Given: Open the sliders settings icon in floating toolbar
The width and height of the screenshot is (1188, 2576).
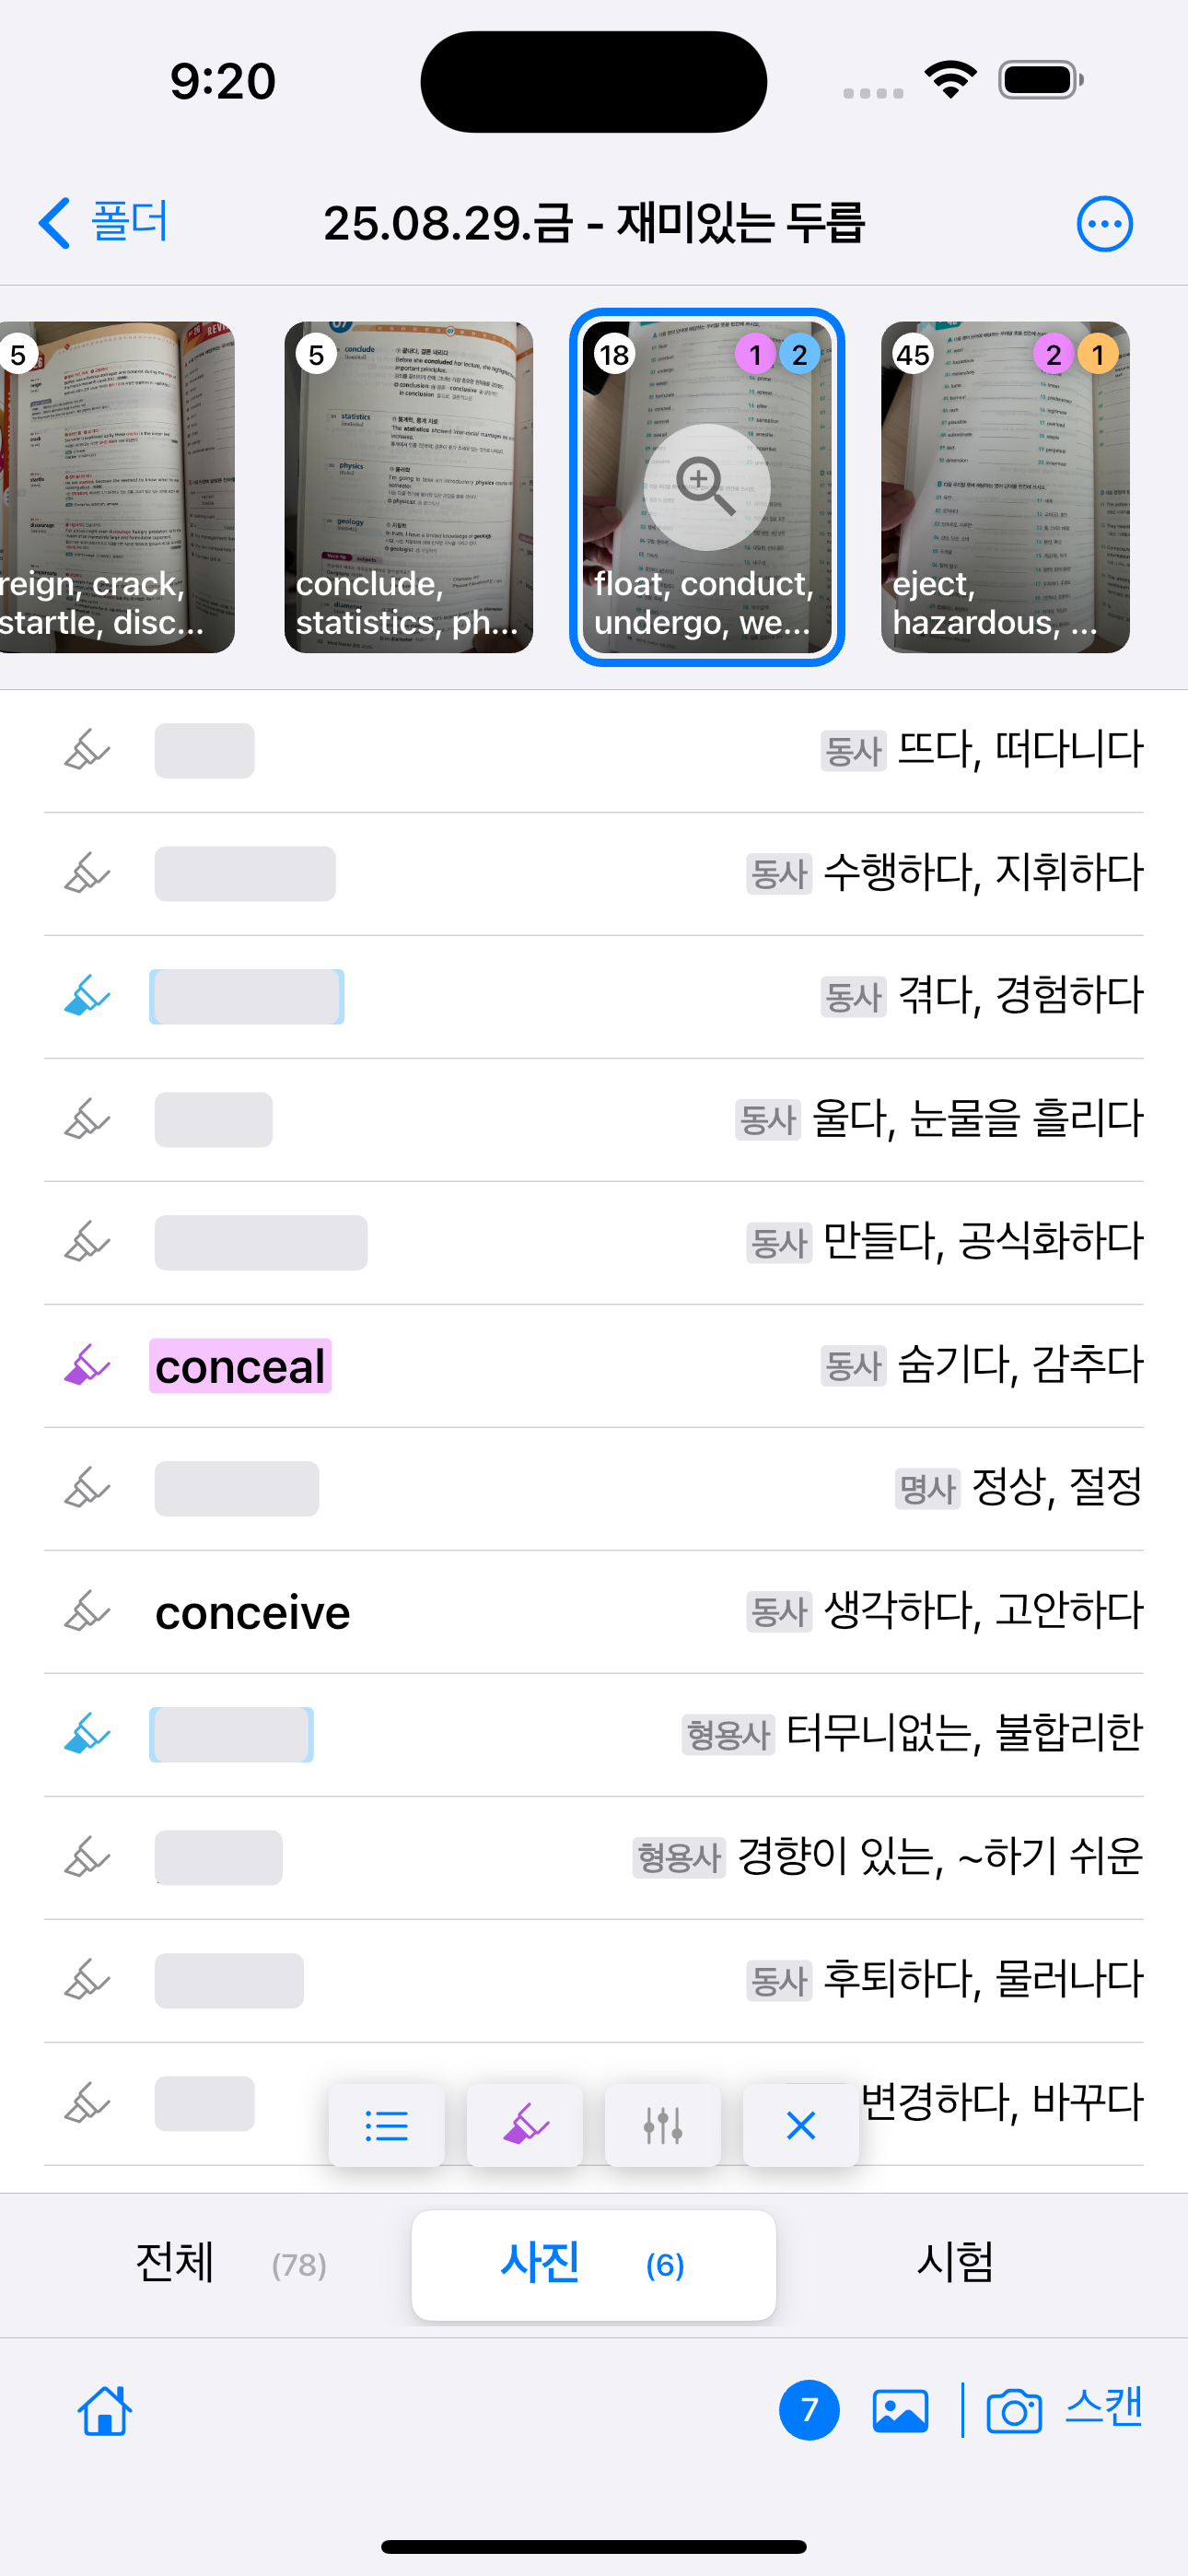Looking at the screenshot, I should [663, 2125].
